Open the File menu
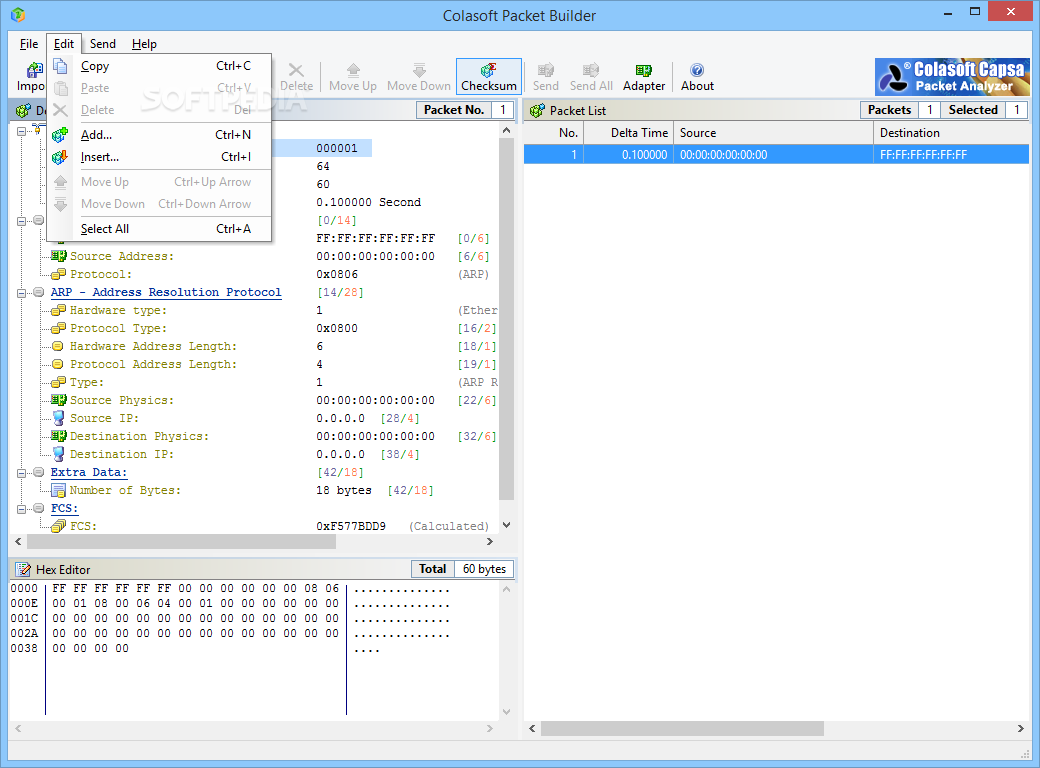This screenshot has width=1040, height=768. 29,44
